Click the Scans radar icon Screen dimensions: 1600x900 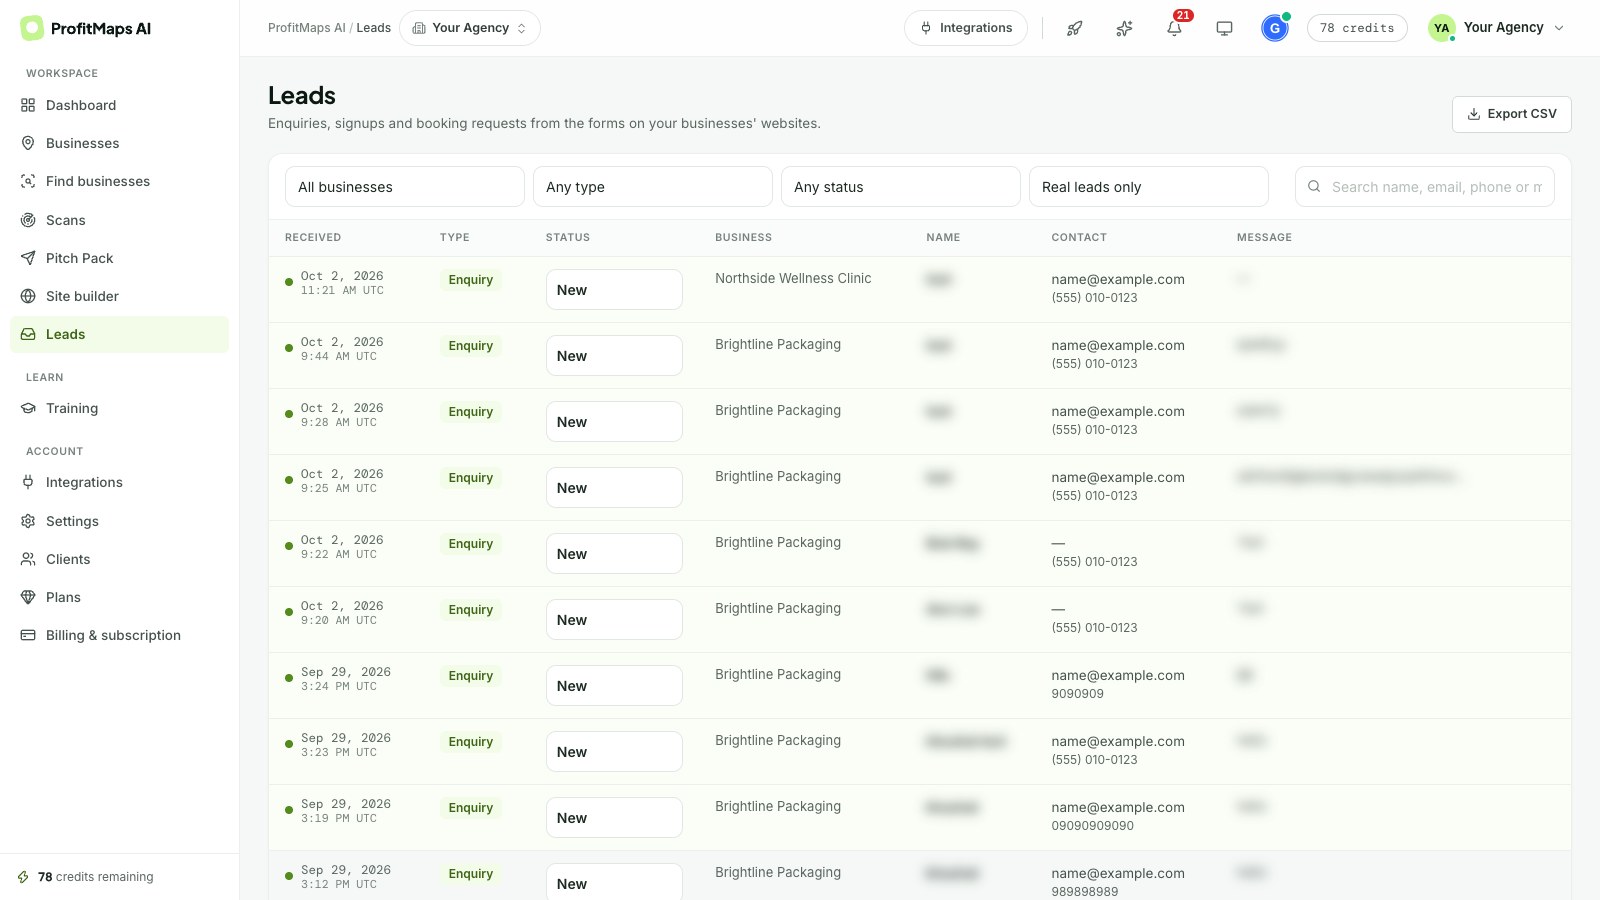pyautogui.click(x=28, y=220)
